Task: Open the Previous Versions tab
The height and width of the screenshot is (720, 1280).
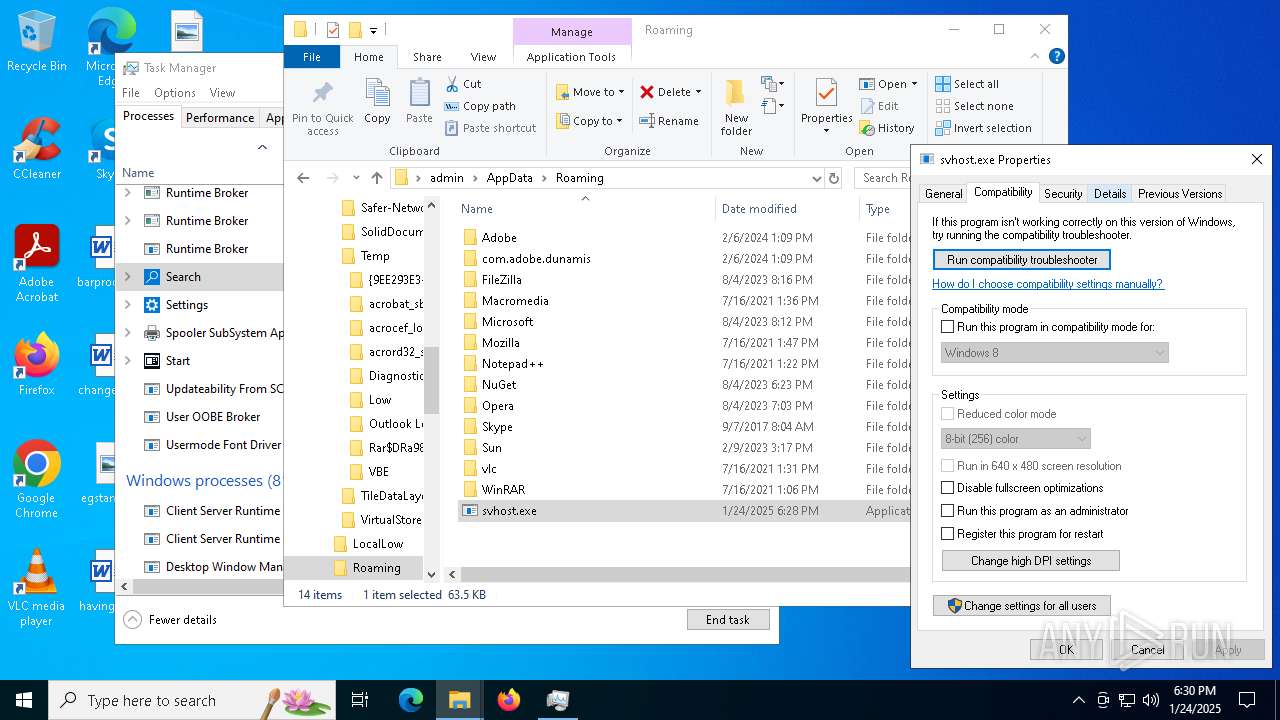Action: [1180, 194]
